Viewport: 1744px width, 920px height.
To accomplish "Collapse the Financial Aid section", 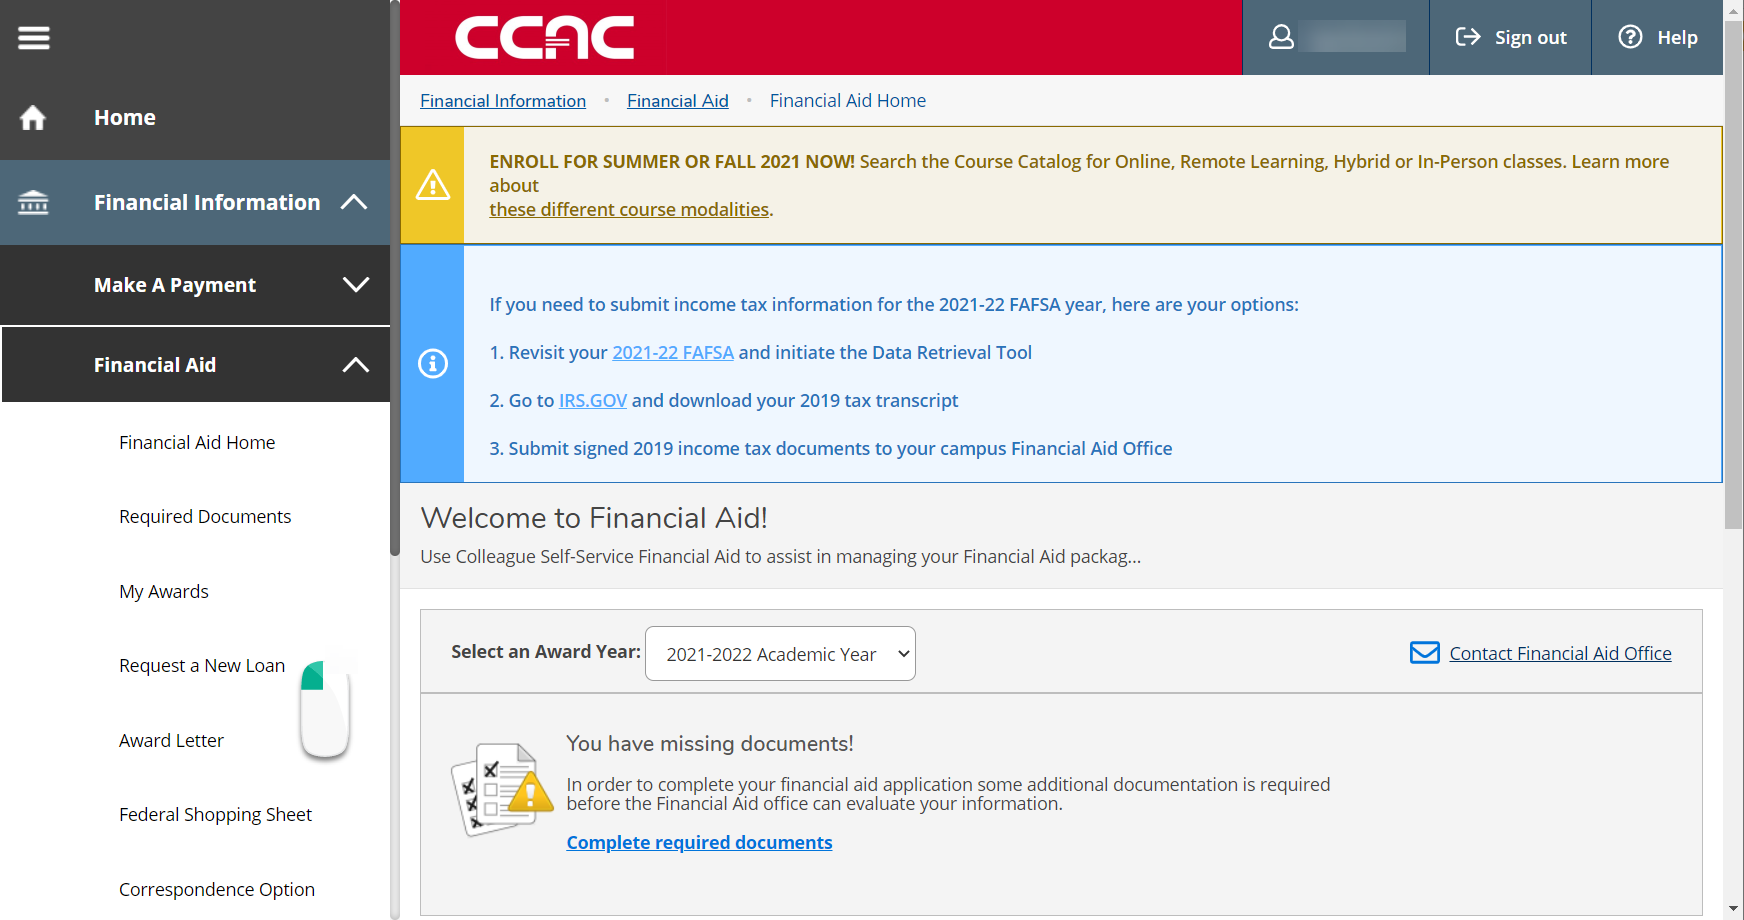I will click(355, 365).
